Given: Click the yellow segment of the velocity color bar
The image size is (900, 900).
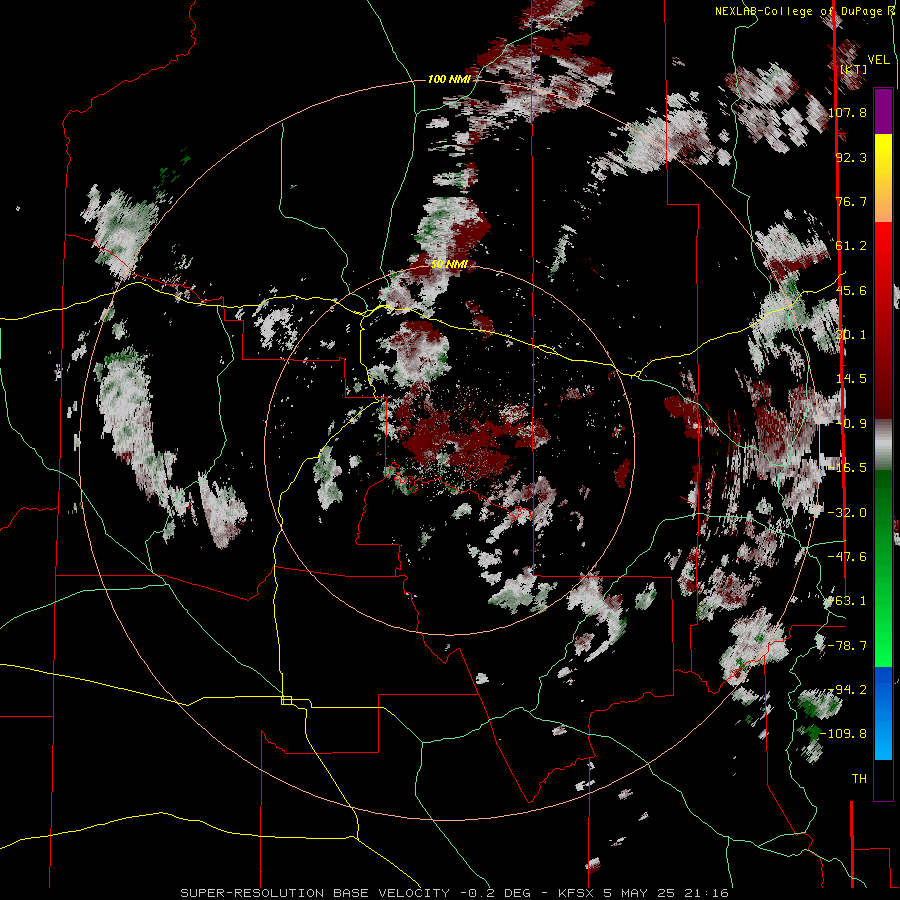Looking at the screenshot, I should pyautogui.click(x=883, y=178).
